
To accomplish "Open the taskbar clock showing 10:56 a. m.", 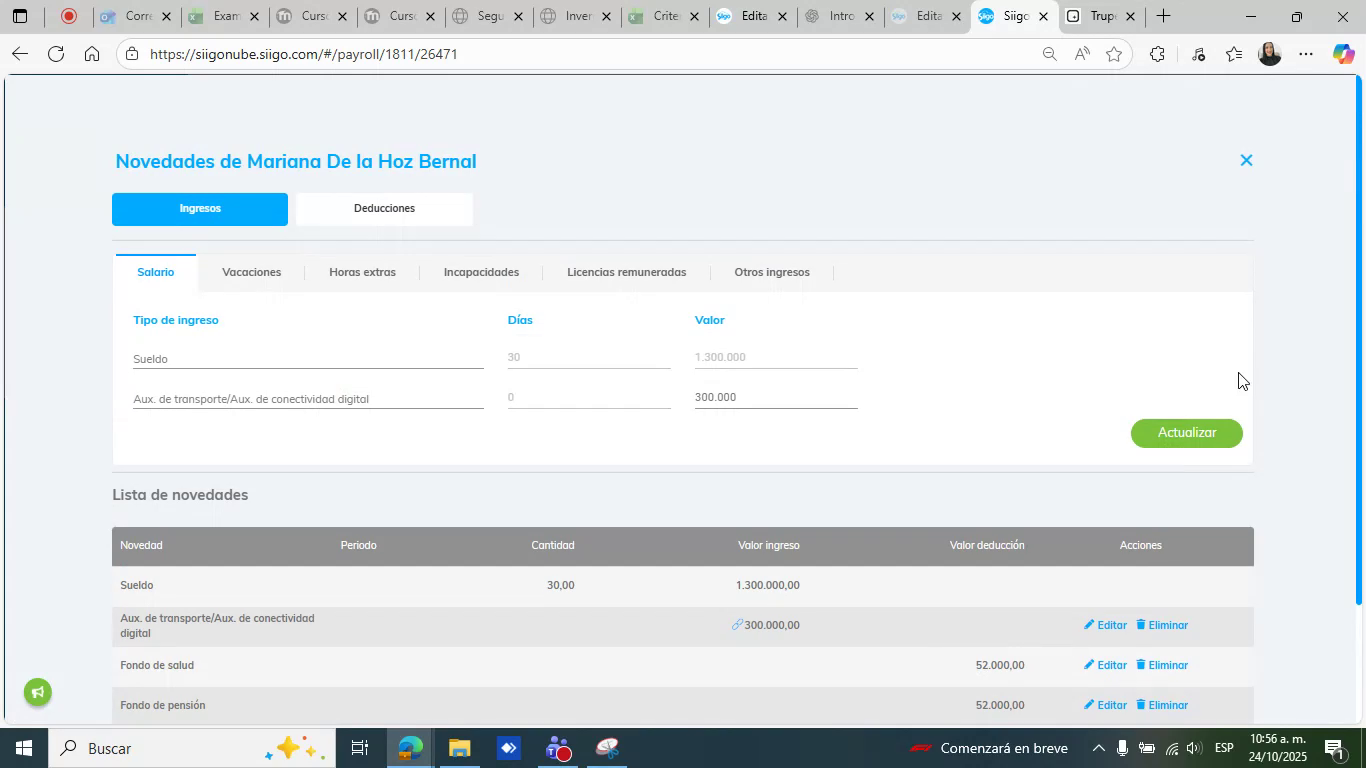I will pyautogui.click(x=1276, y=748).
